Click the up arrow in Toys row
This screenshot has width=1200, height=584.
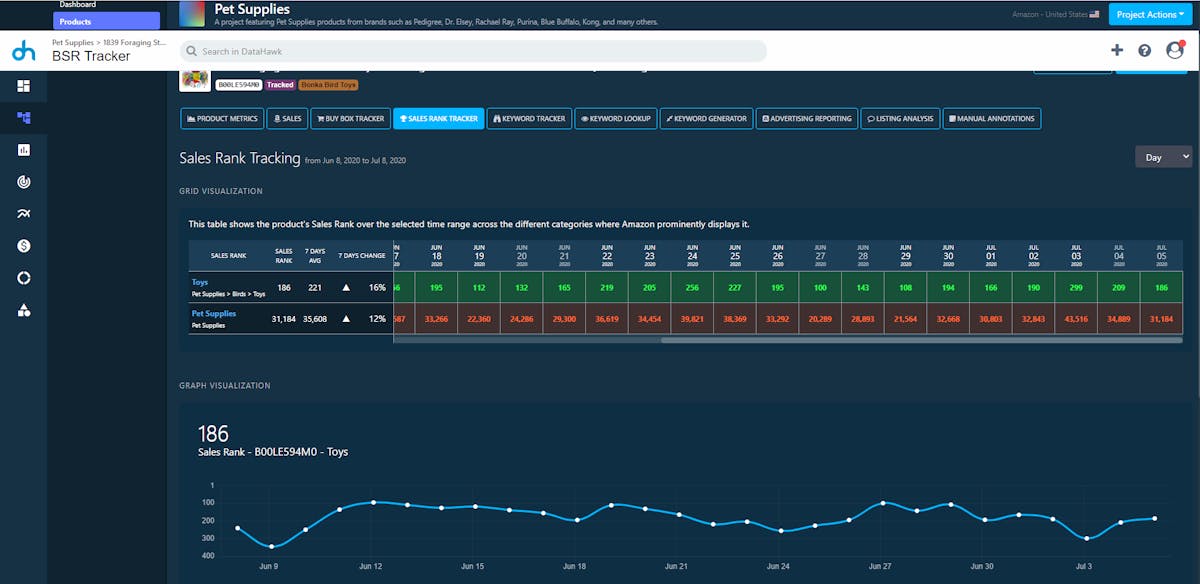tap(346, 287)
